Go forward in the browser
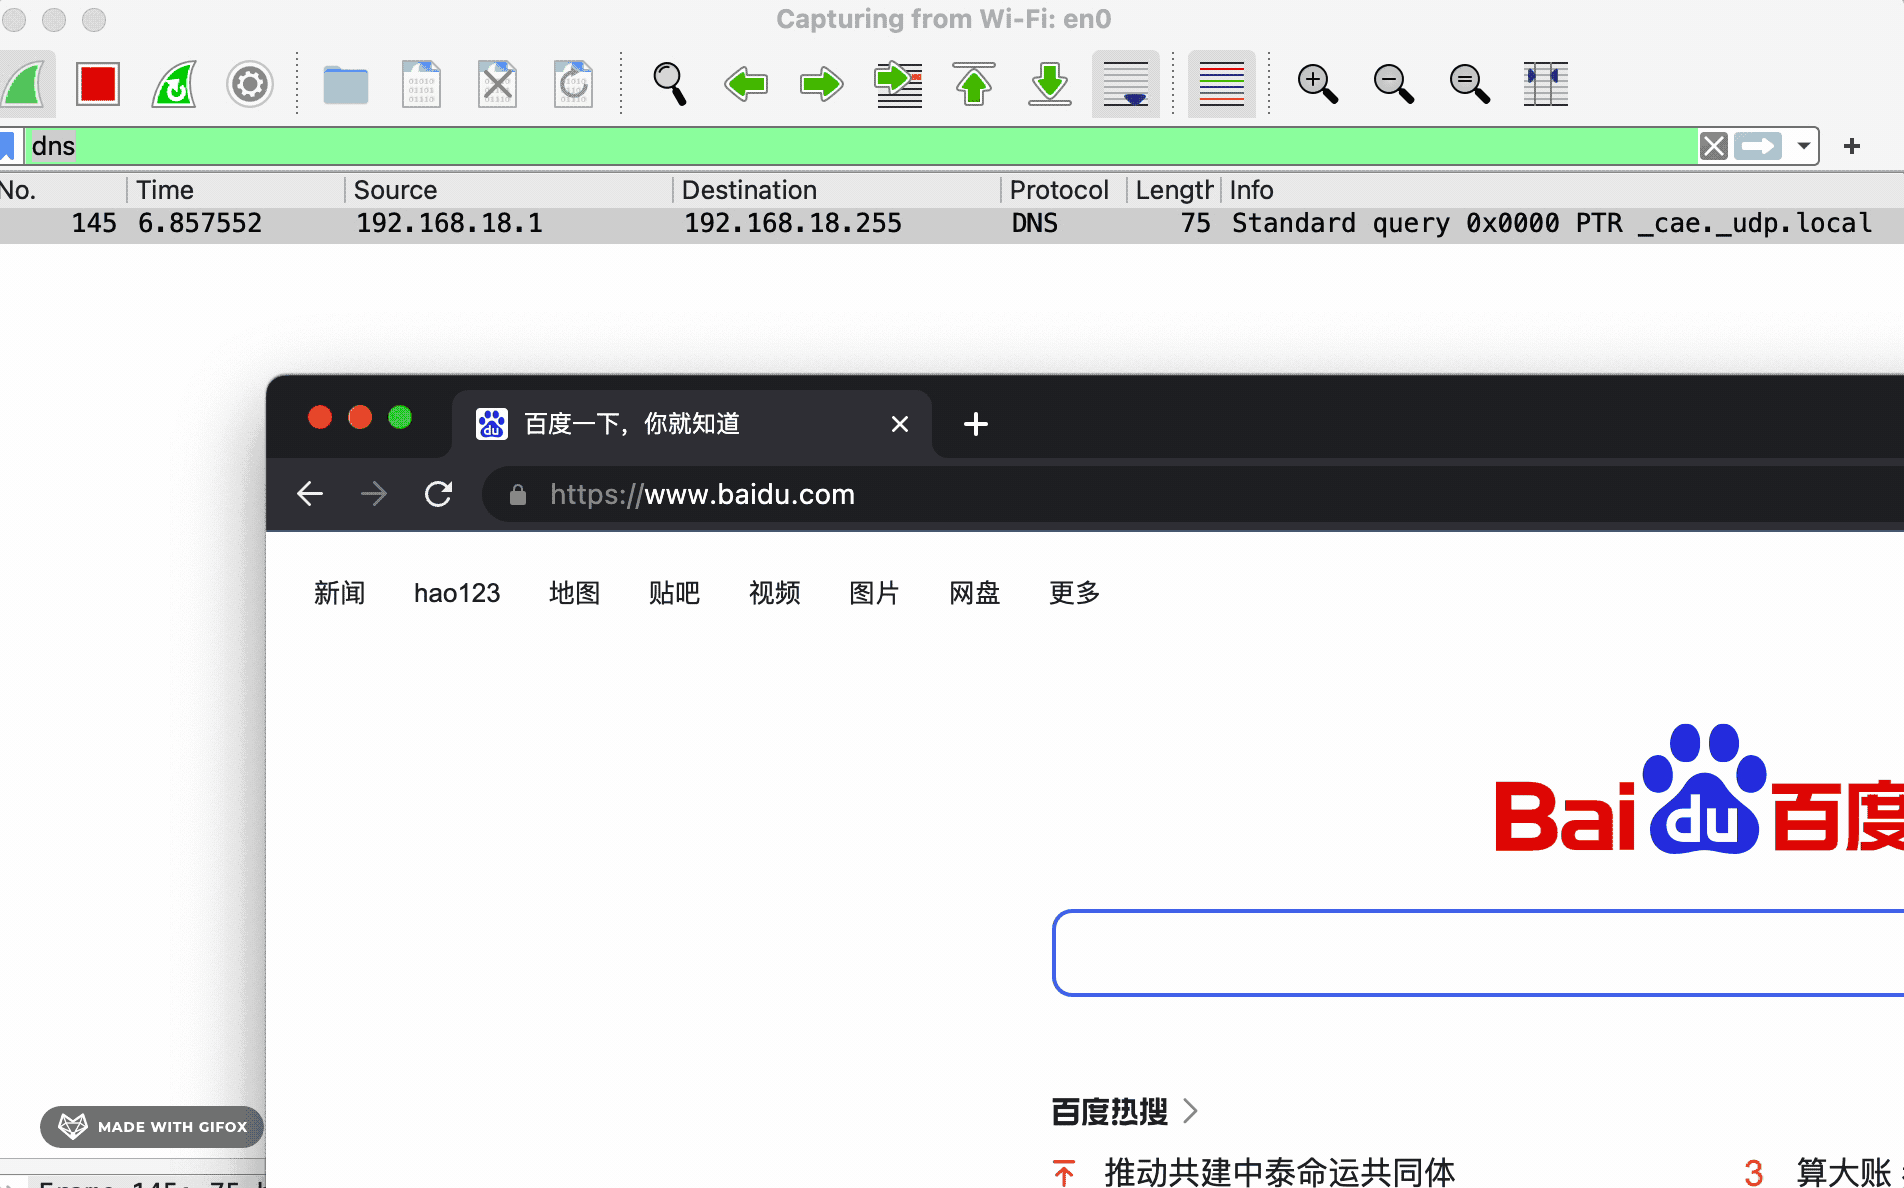Viewport: 1904px width, 1188px height. pyautogui.click(x=374, y=494)
